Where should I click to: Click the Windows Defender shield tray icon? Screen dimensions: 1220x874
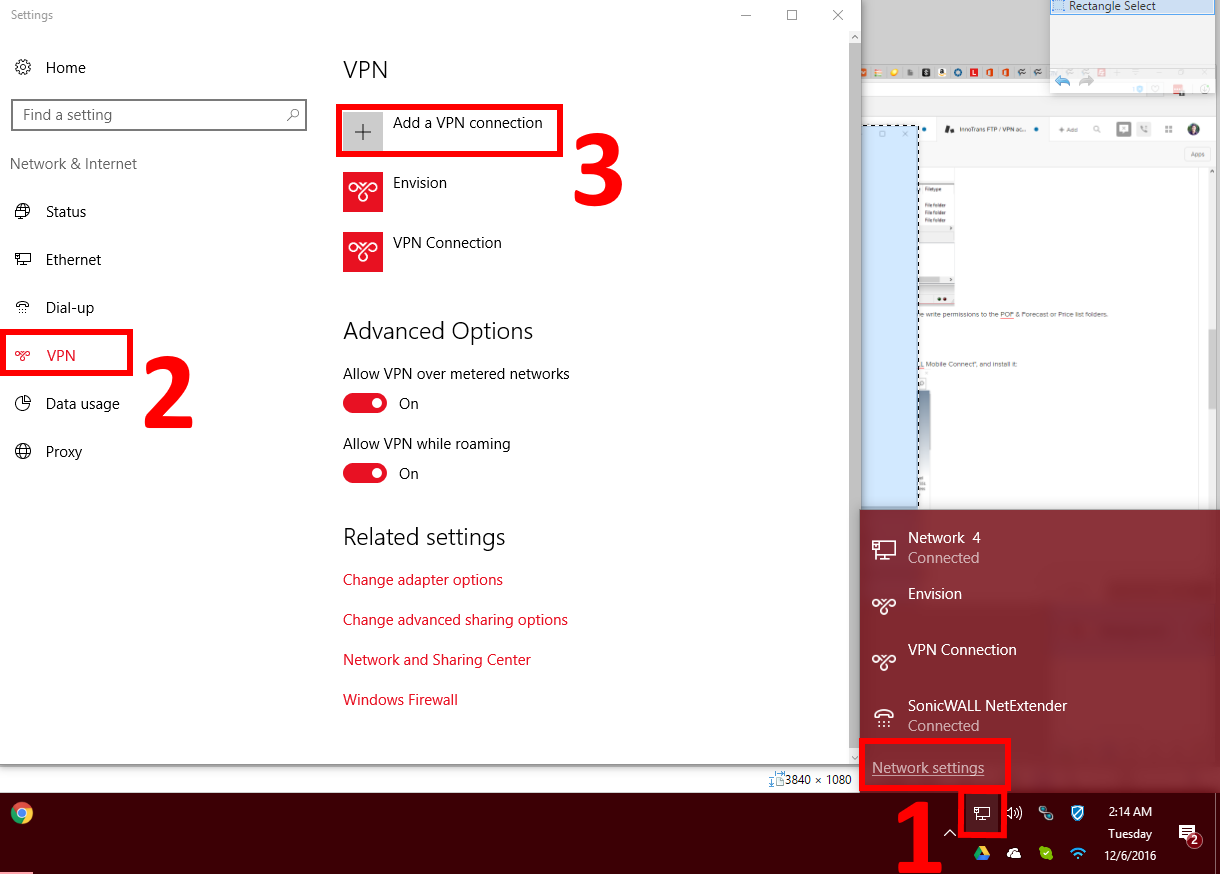(1077, 814)
